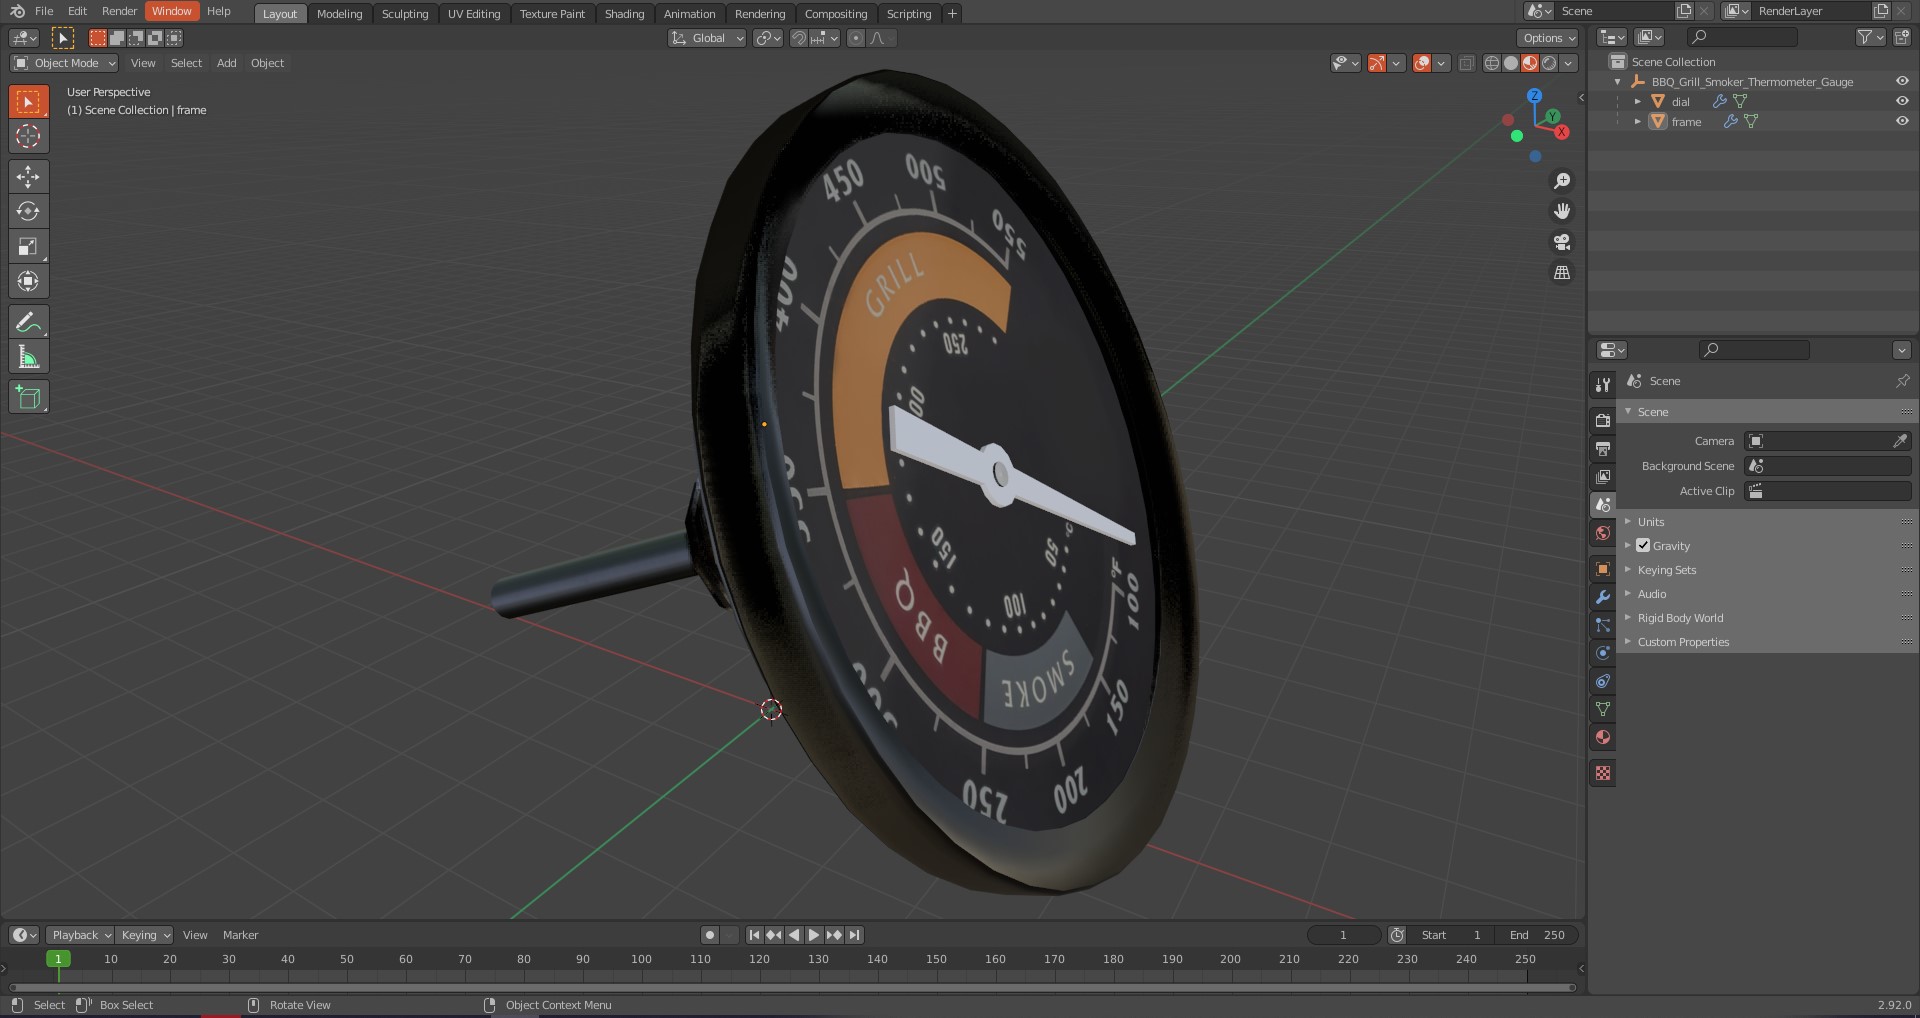Image resolution: width=1920 pixels, height=1018 pixels.
Task: Click the zoom viewport magnifier icon
Action: coord(1561,181)
